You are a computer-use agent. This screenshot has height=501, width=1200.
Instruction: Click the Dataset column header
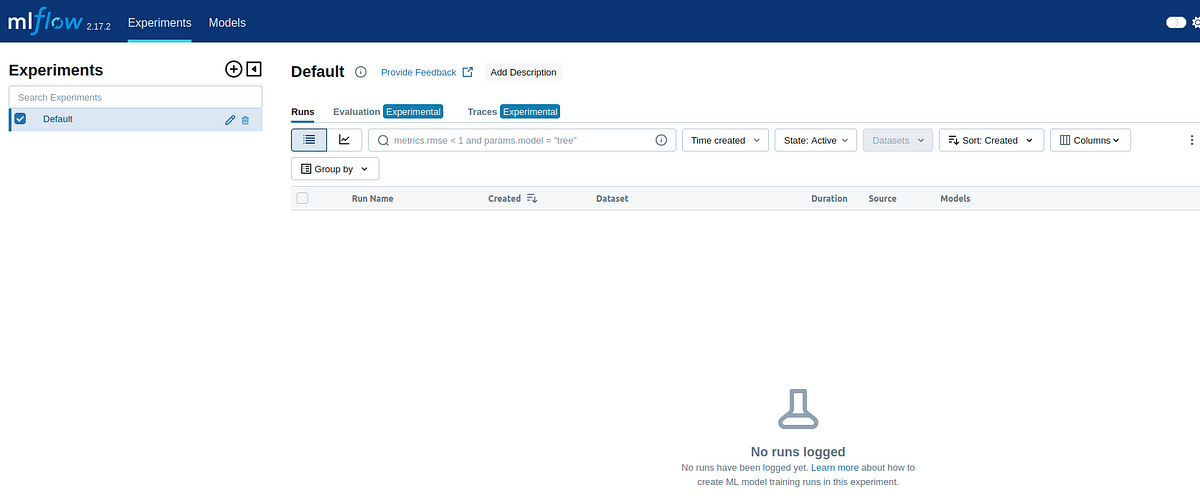pyautogui.click(x=612, y=198)
